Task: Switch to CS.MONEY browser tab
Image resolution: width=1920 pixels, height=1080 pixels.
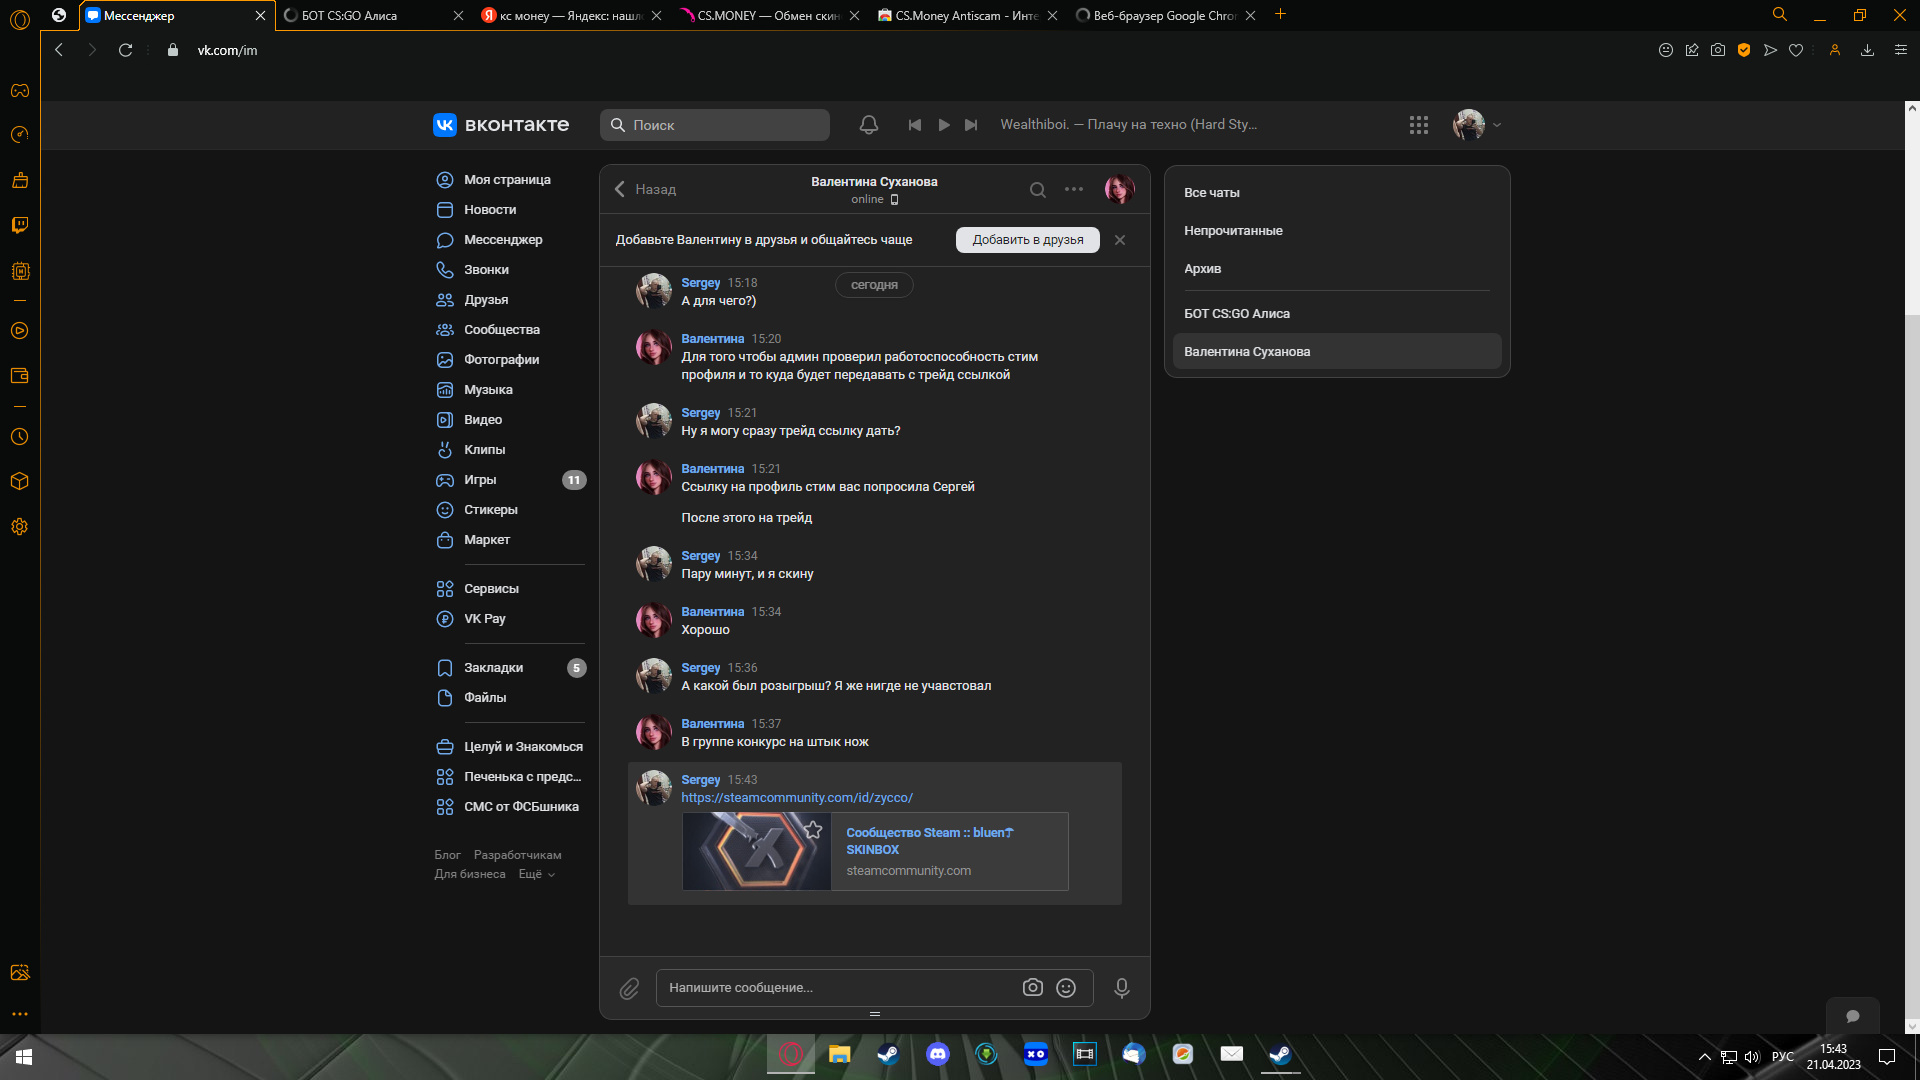Action: point(768,16)
